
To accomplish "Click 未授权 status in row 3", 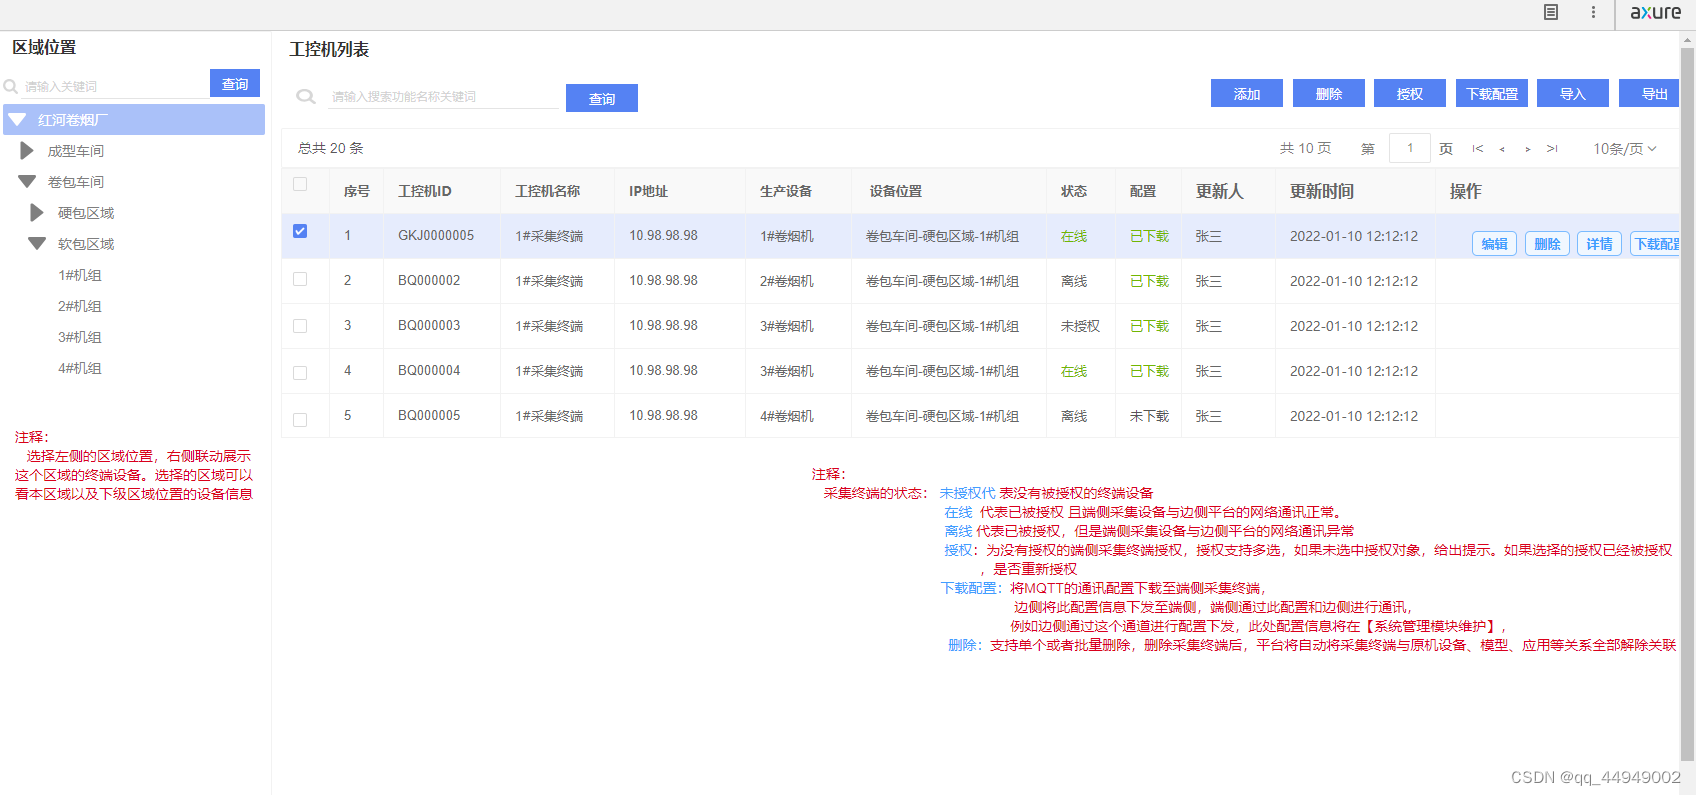I will click(x=1080, y=326).
